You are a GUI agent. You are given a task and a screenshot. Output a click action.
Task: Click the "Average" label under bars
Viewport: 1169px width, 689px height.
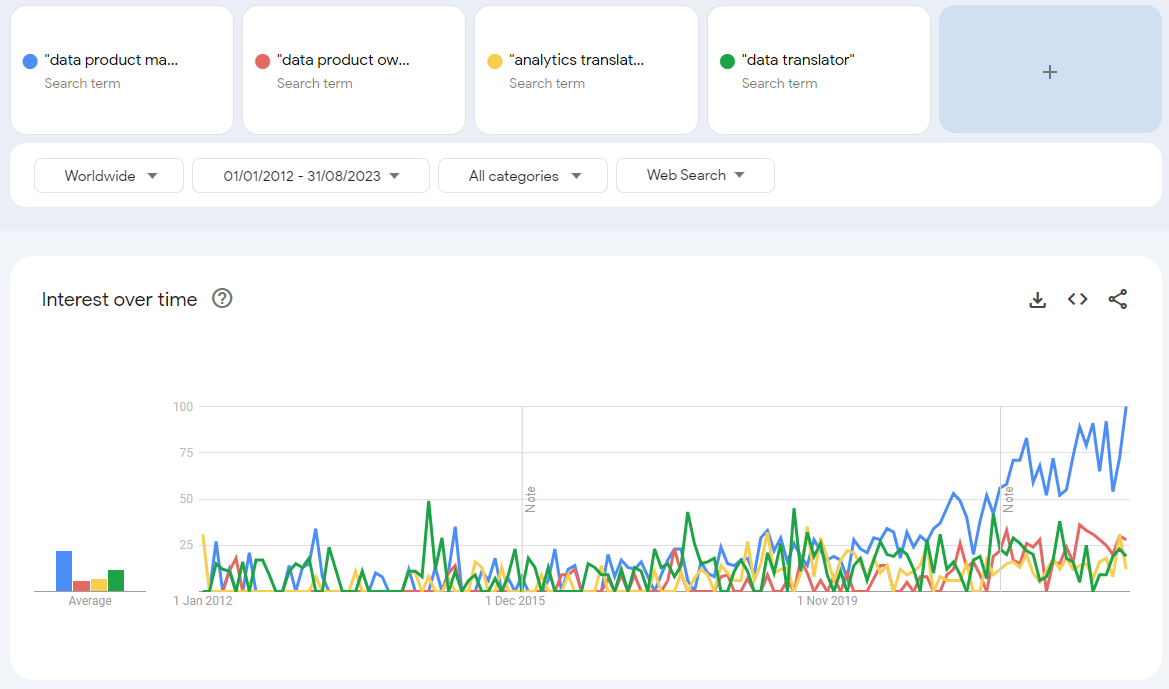click(90, 601)
